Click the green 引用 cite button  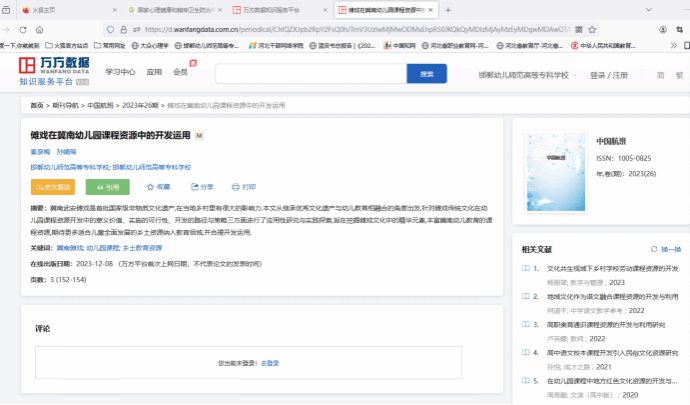click(107, 187)
